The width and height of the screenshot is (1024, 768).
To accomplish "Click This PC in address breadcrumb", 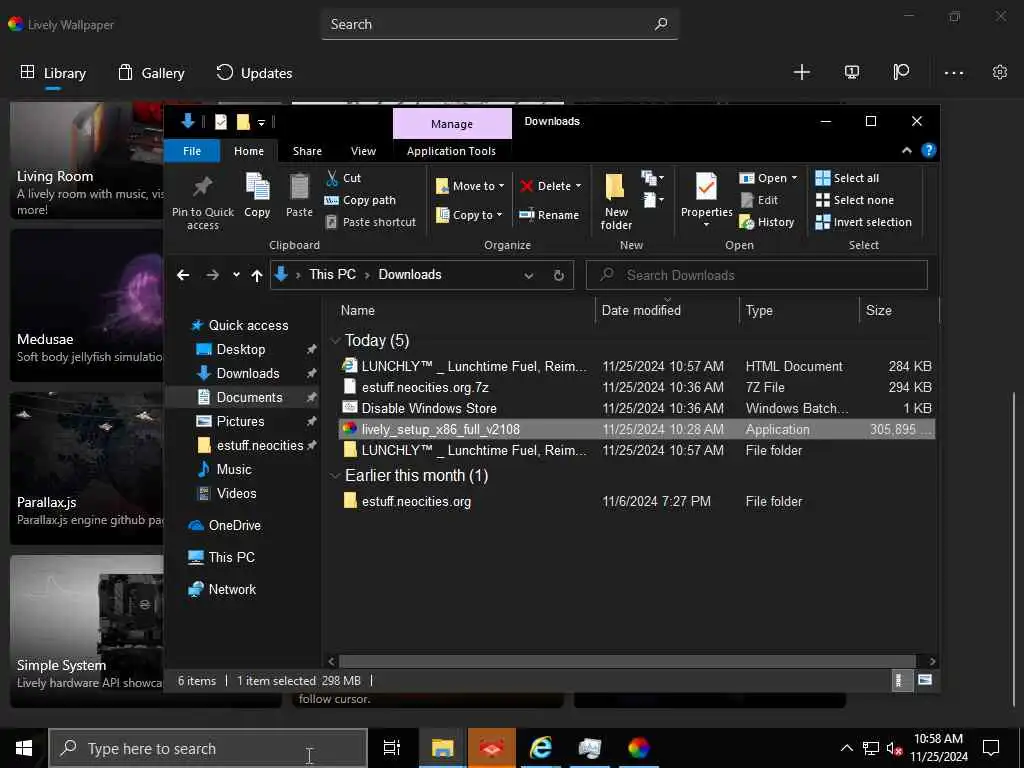I will click(332, 274).
